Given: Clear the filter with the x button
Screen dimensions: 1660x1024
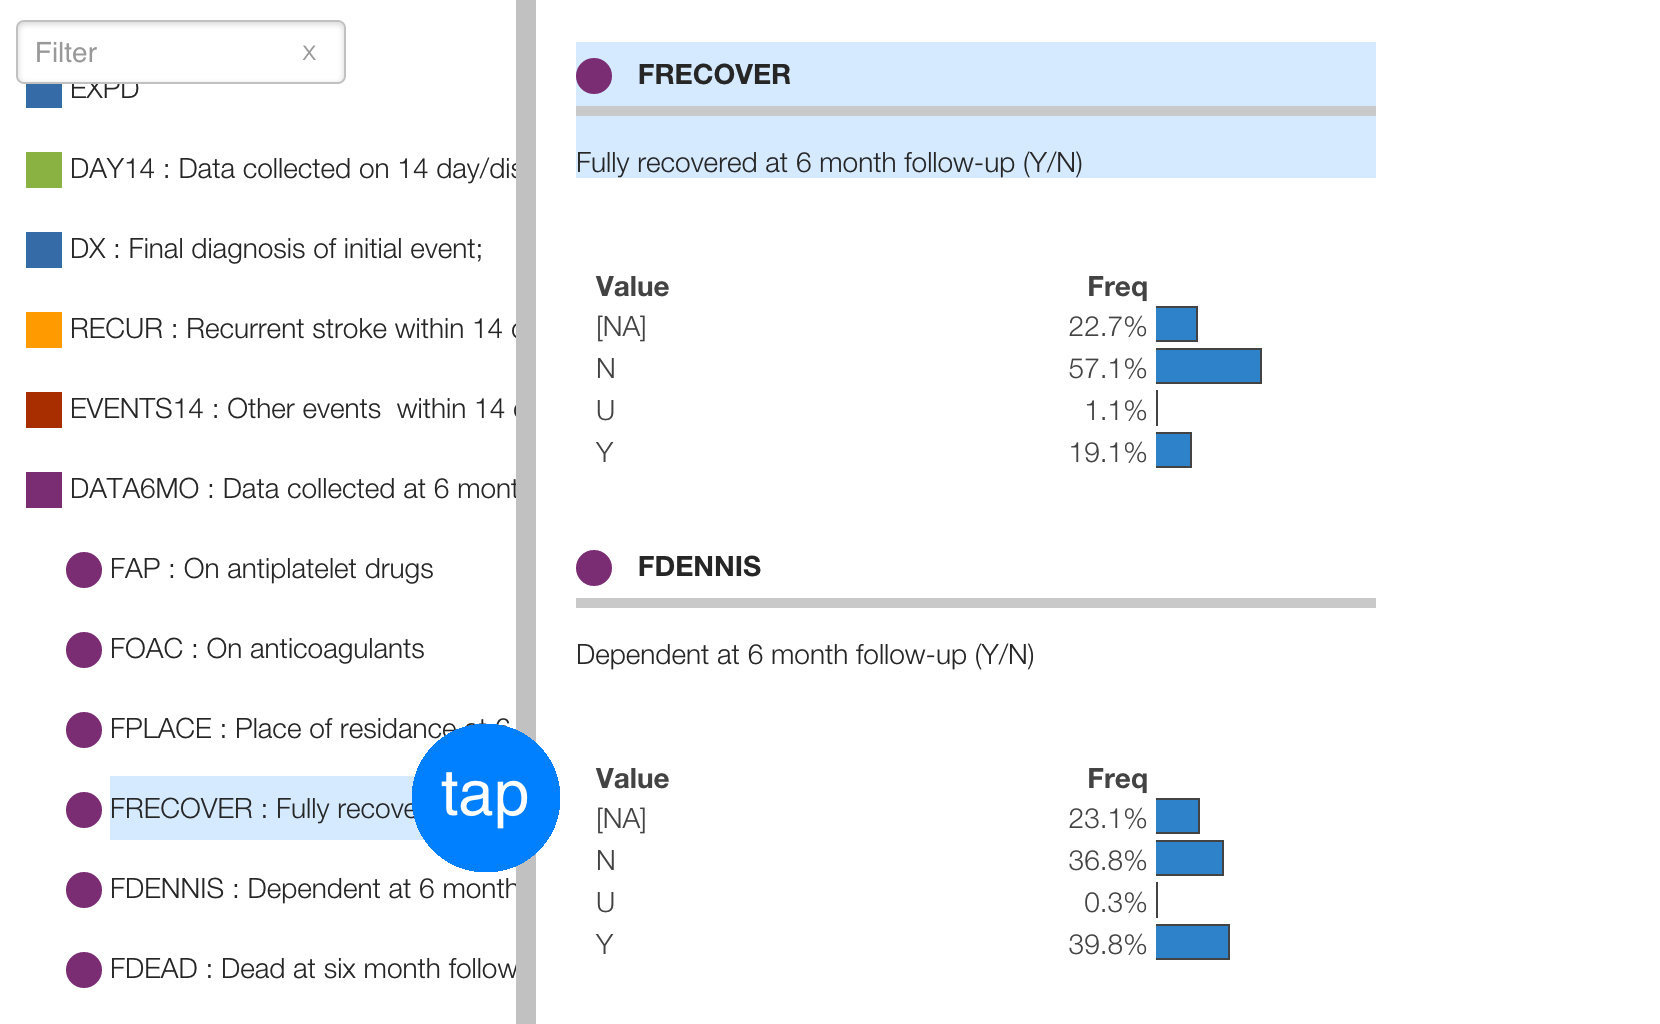Looking at the screenshot, I should (x=309, y=53).
